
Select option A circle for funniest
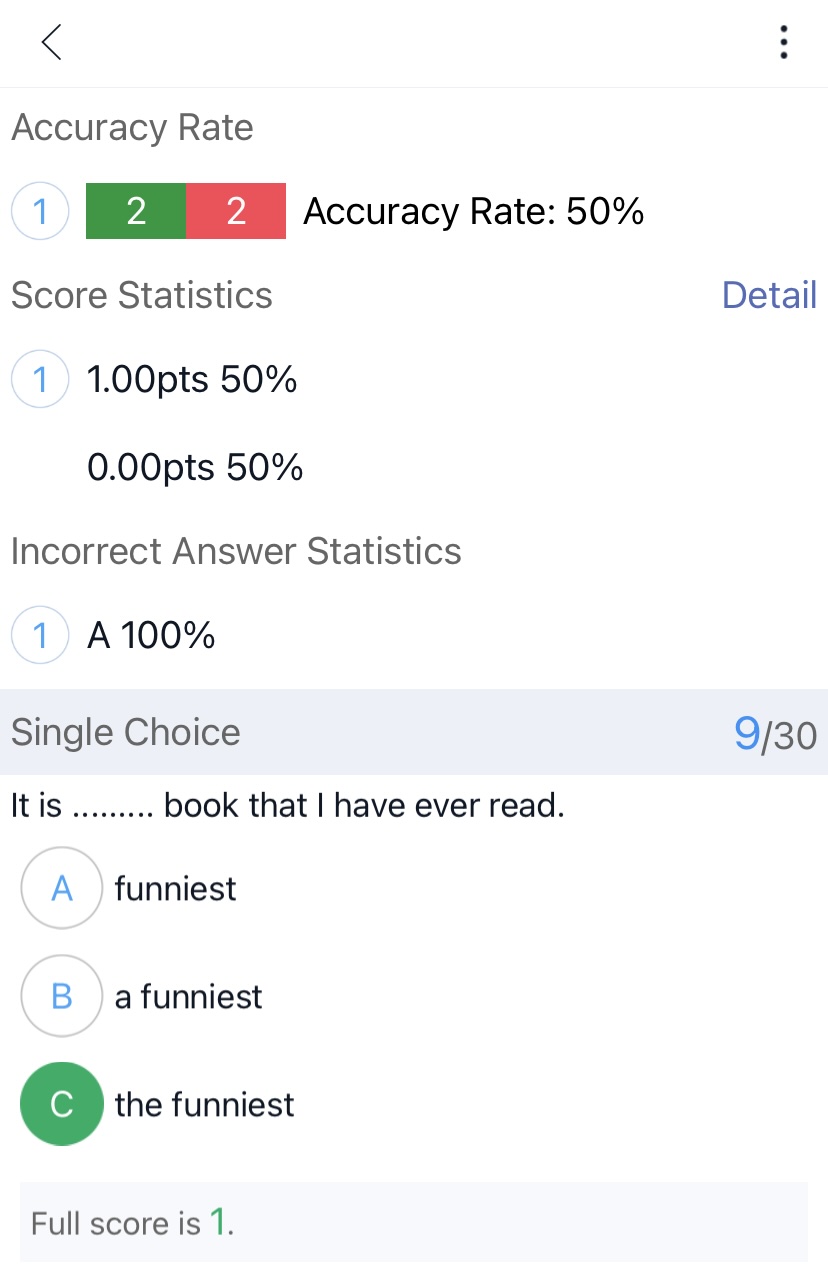coord(62,888)
